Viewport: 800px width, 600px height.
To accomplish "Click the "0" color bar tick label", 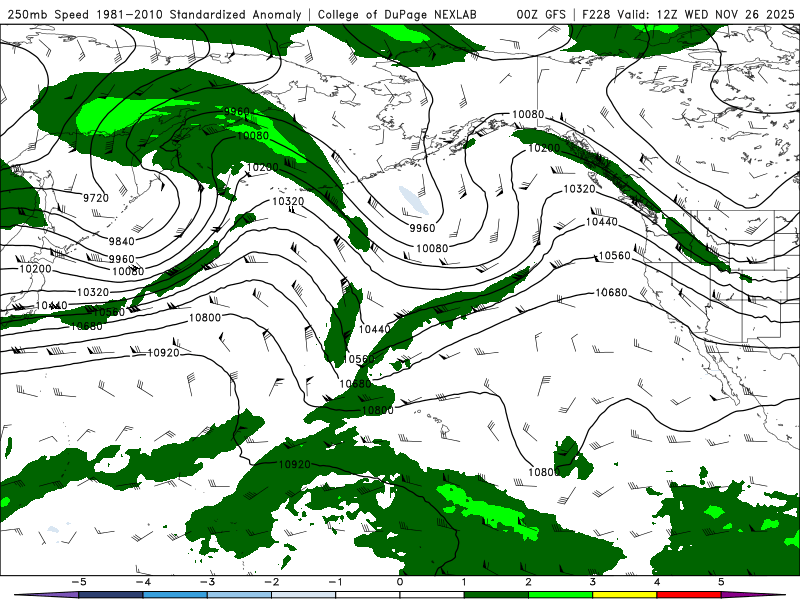I will pyautogui.click(x=400, y=582).
